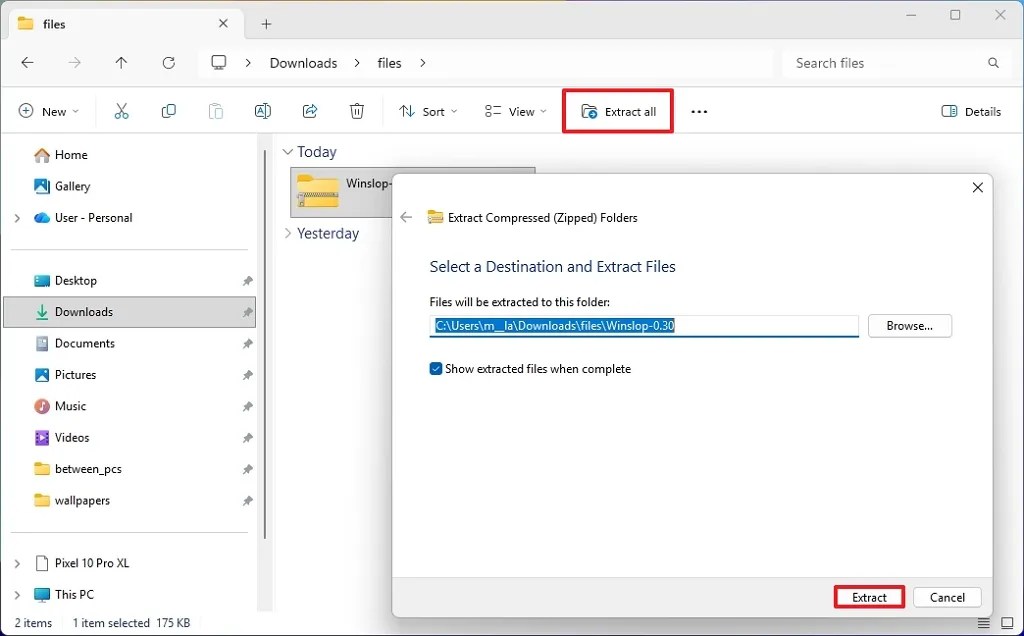Collapse the Today group in the file list
The height and width of the screenshot is (636, 1024).
click(x=288, y=151)
